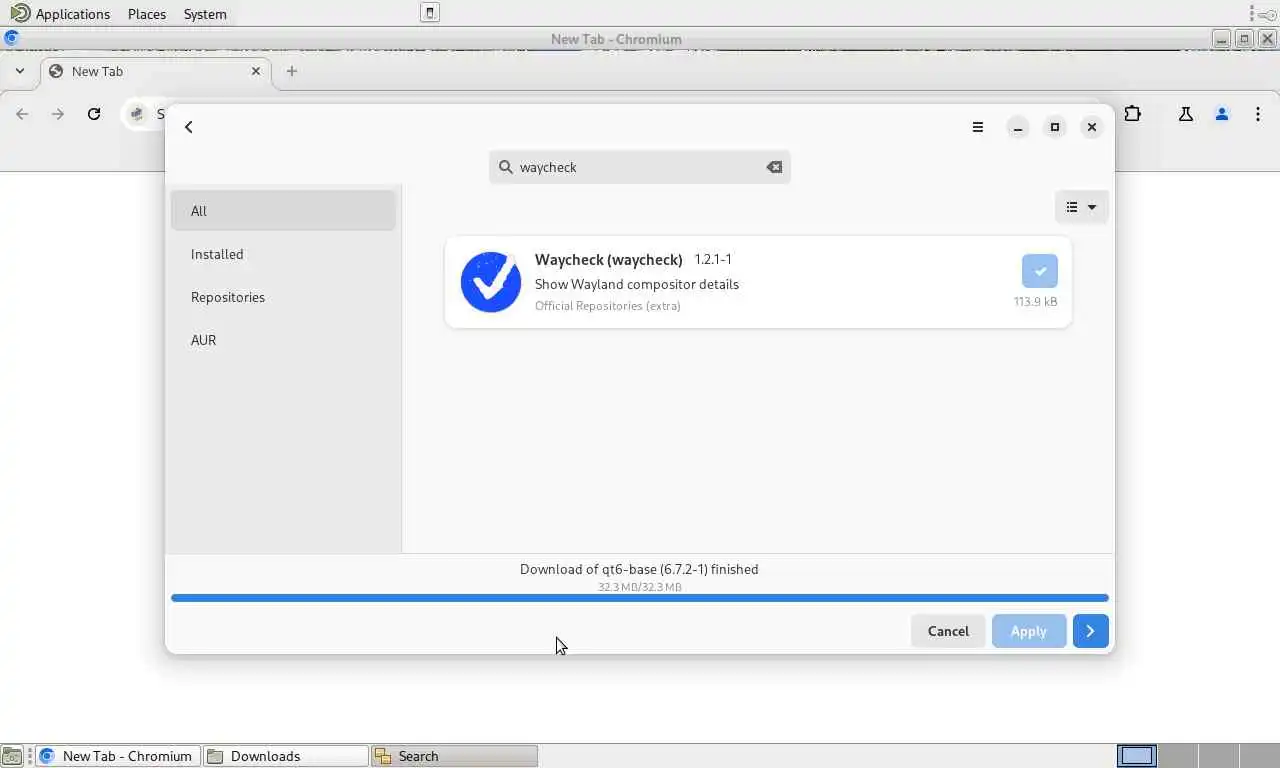Click the version 1.2.1-1 text
The image size is (1280, 768).
(x=713, y=259)
